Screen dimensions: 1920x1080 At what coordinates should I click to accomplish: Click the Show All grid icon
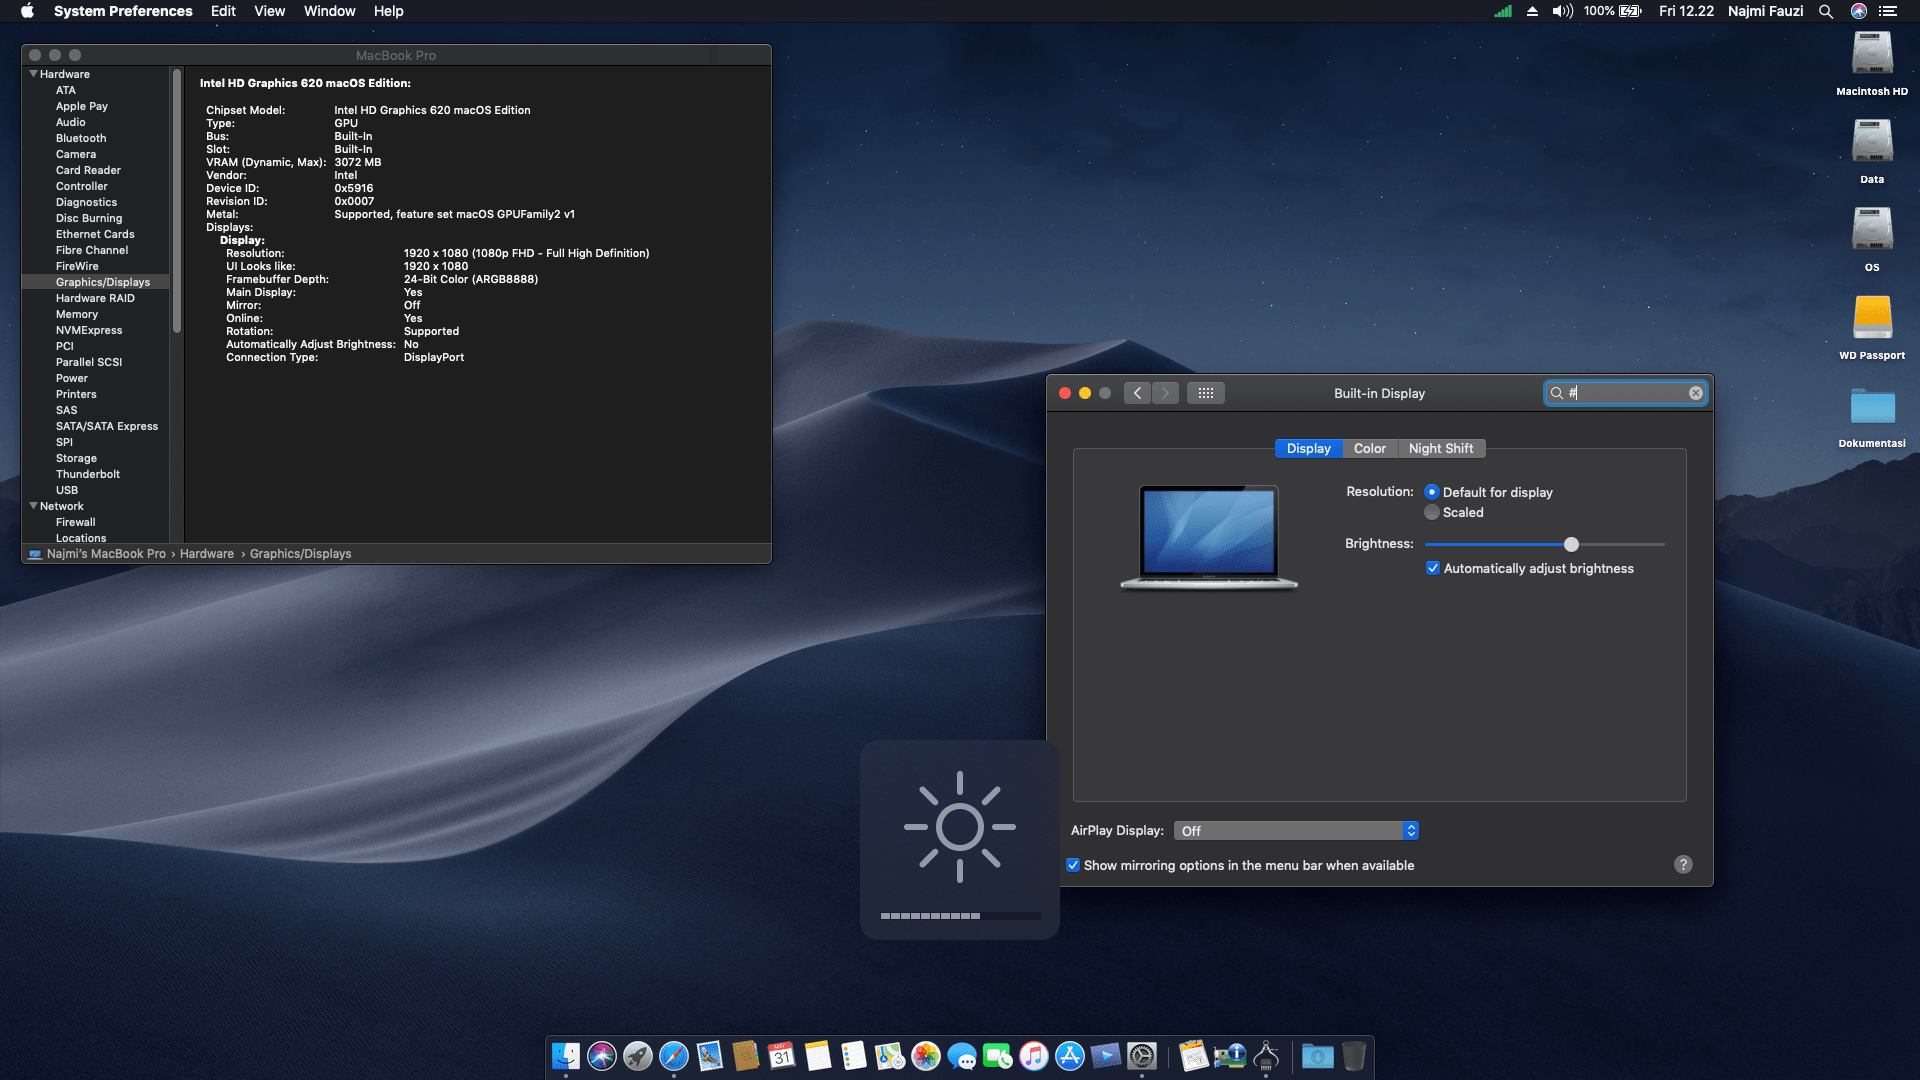point(1205,393)
